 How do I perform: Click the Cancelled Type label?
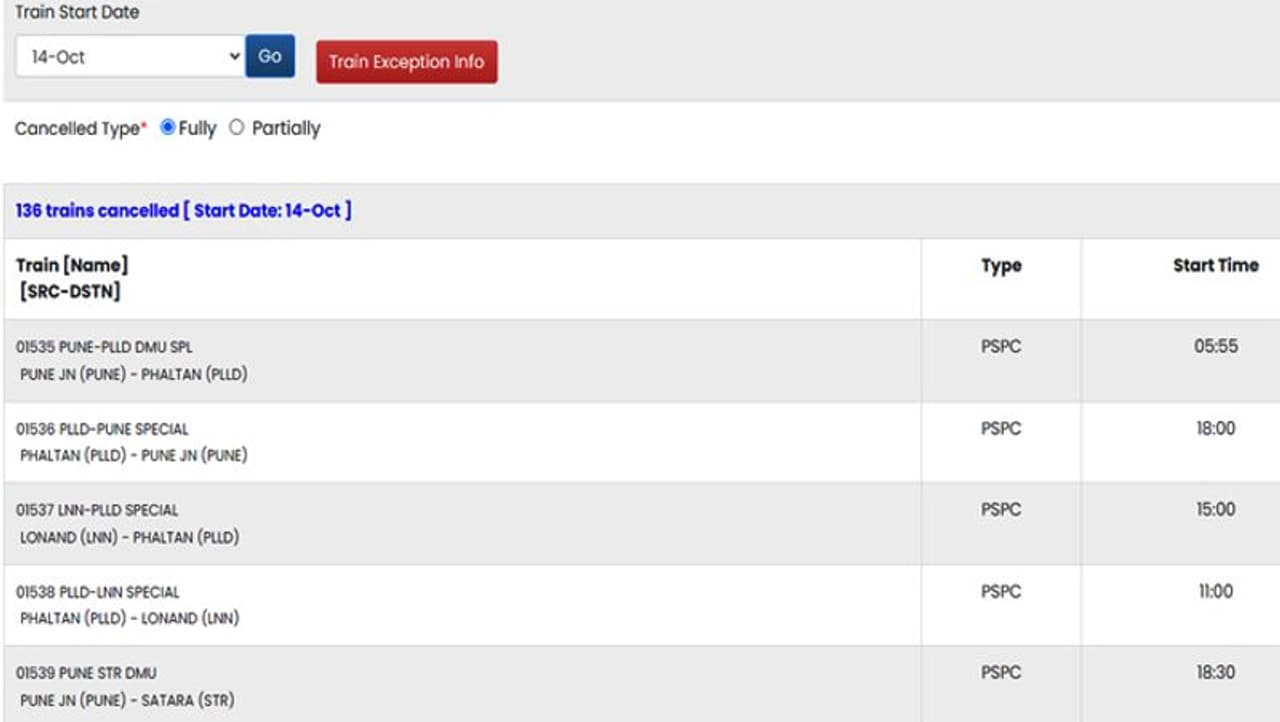pos(77,129)
